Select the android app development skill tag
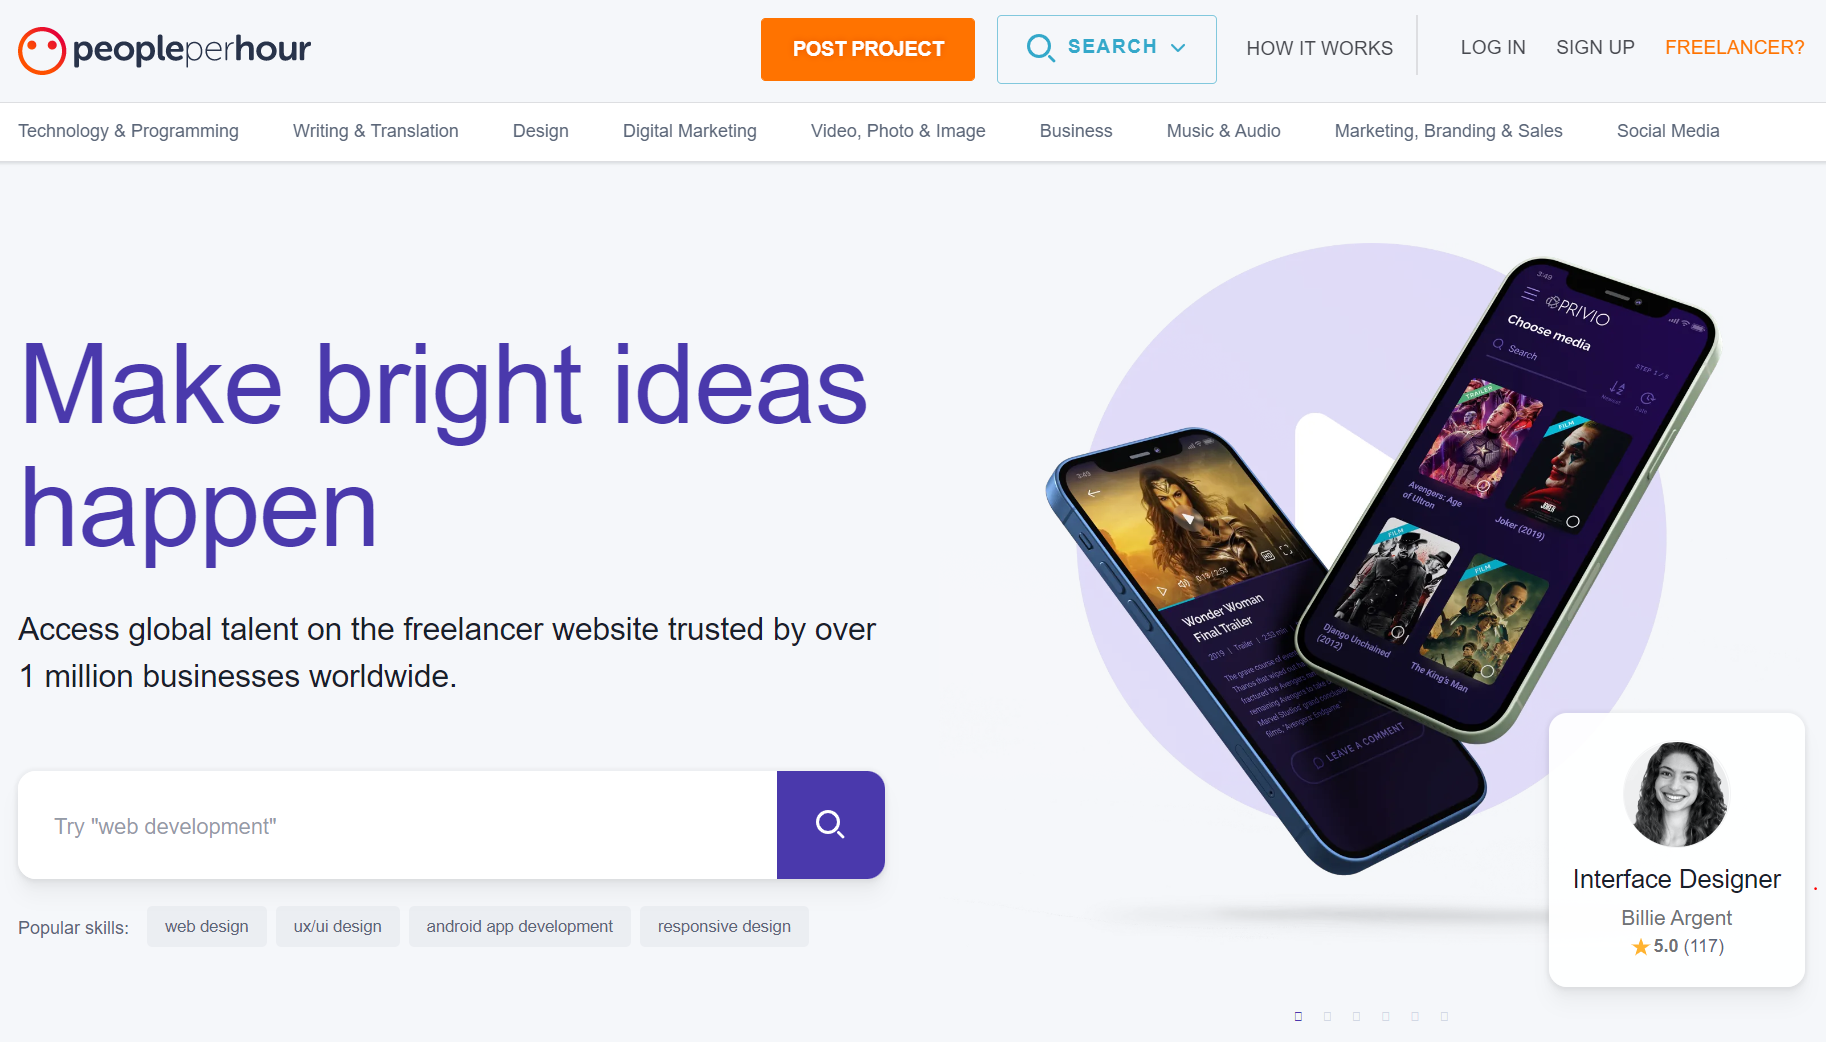Image resolution: width=1826 pixels, height=1042 pixels. point(520,926)
